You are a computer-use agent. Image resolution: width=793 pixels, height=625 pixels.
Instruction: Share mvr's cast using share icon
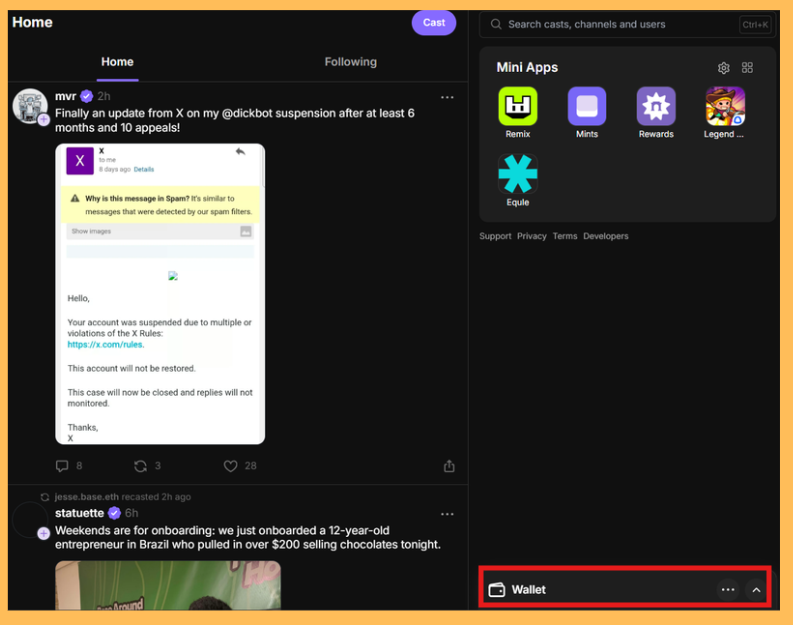449,466
